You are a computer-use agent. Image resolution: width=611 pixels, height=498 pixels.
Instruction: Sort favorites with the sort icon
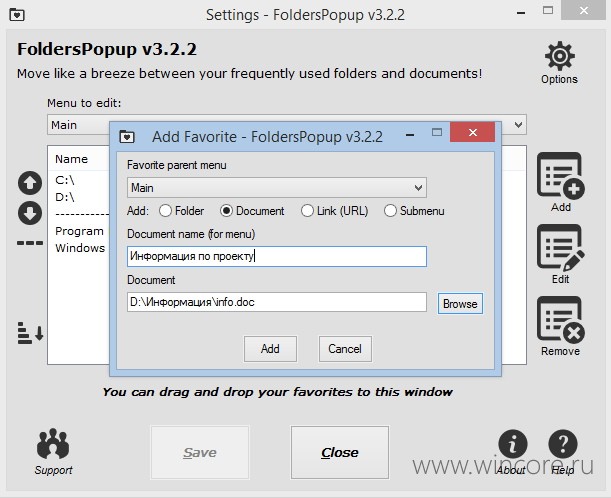coord(30,333)
